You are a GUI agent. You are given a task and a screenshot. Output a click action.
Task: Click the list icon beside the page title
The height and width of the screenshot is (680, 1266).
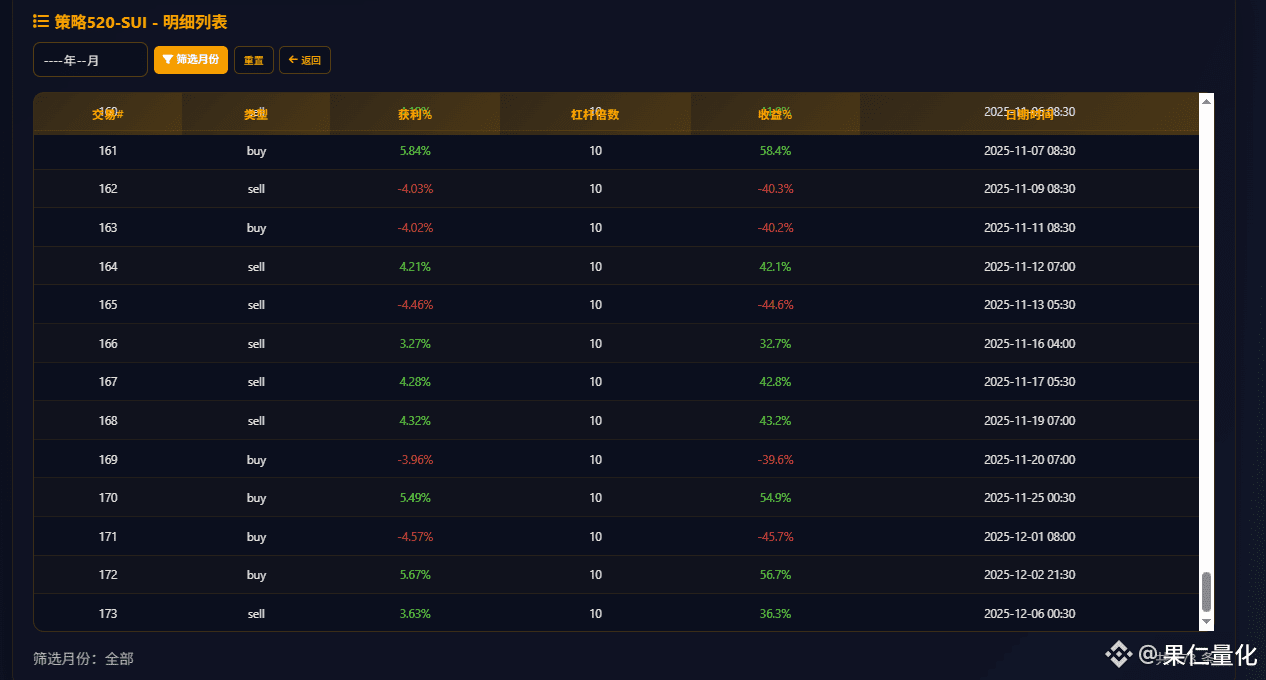(x=41, y=21)
